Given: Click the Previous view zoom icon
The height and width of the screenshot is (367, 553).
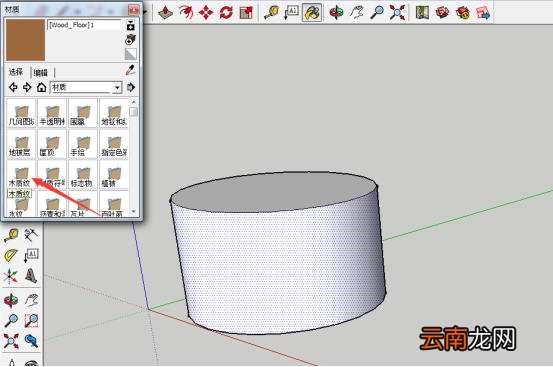Looking at the screenshot, I should tap(31, 341).
